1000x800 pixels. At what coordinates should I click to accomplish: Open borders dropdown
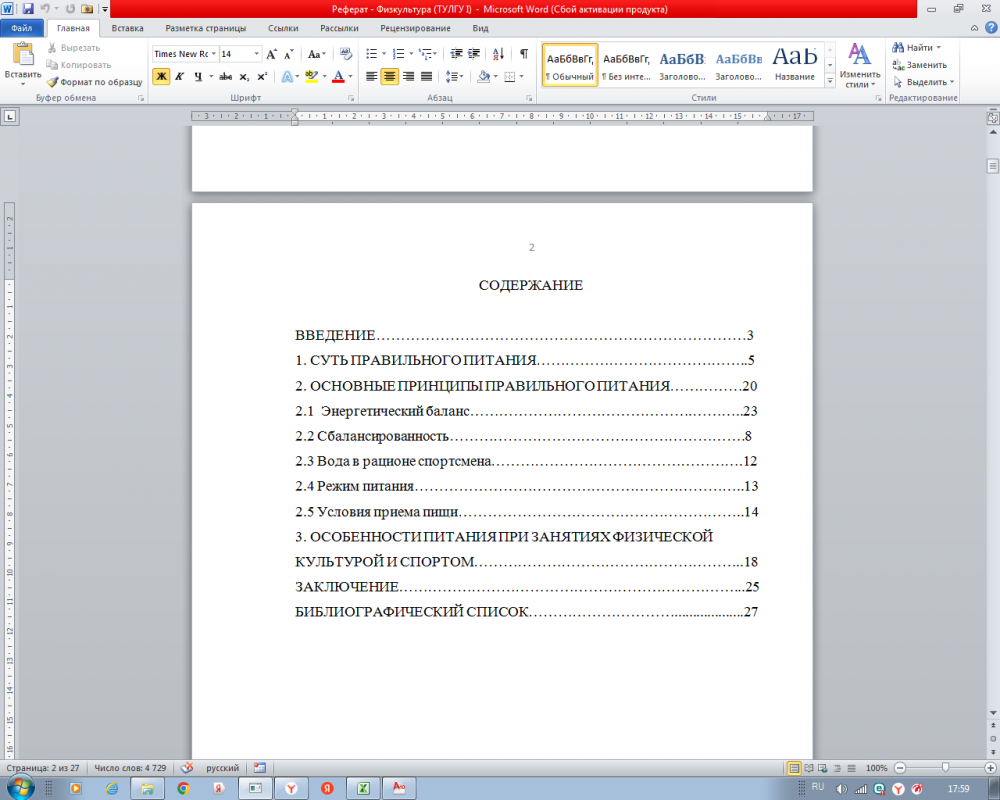pos(522,77)
